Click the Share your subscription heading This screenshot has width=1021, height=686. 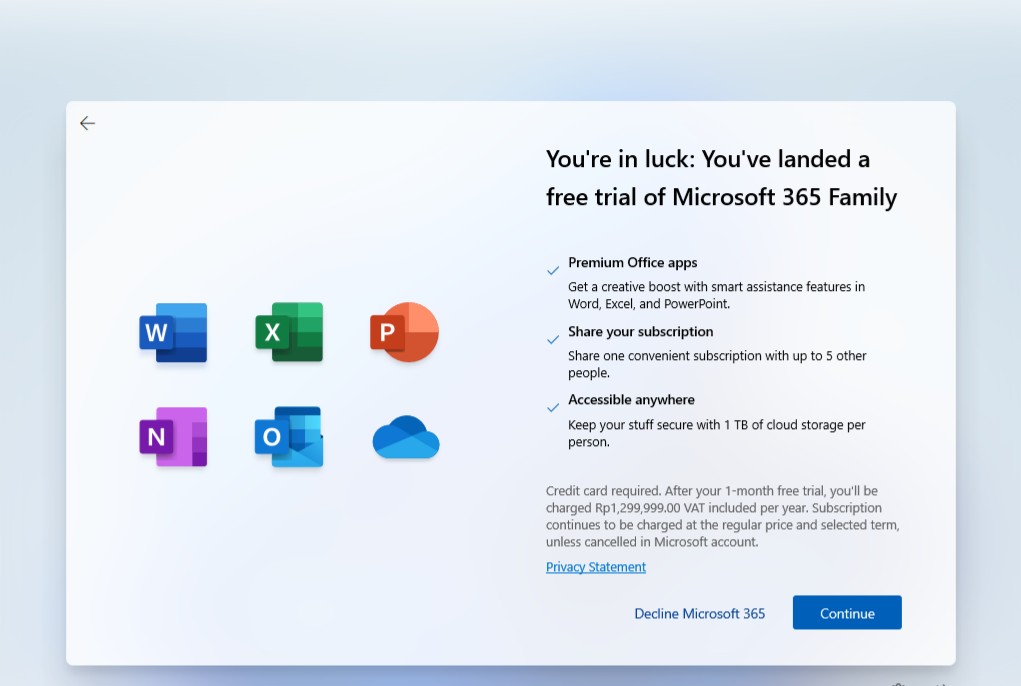(641, 331)
